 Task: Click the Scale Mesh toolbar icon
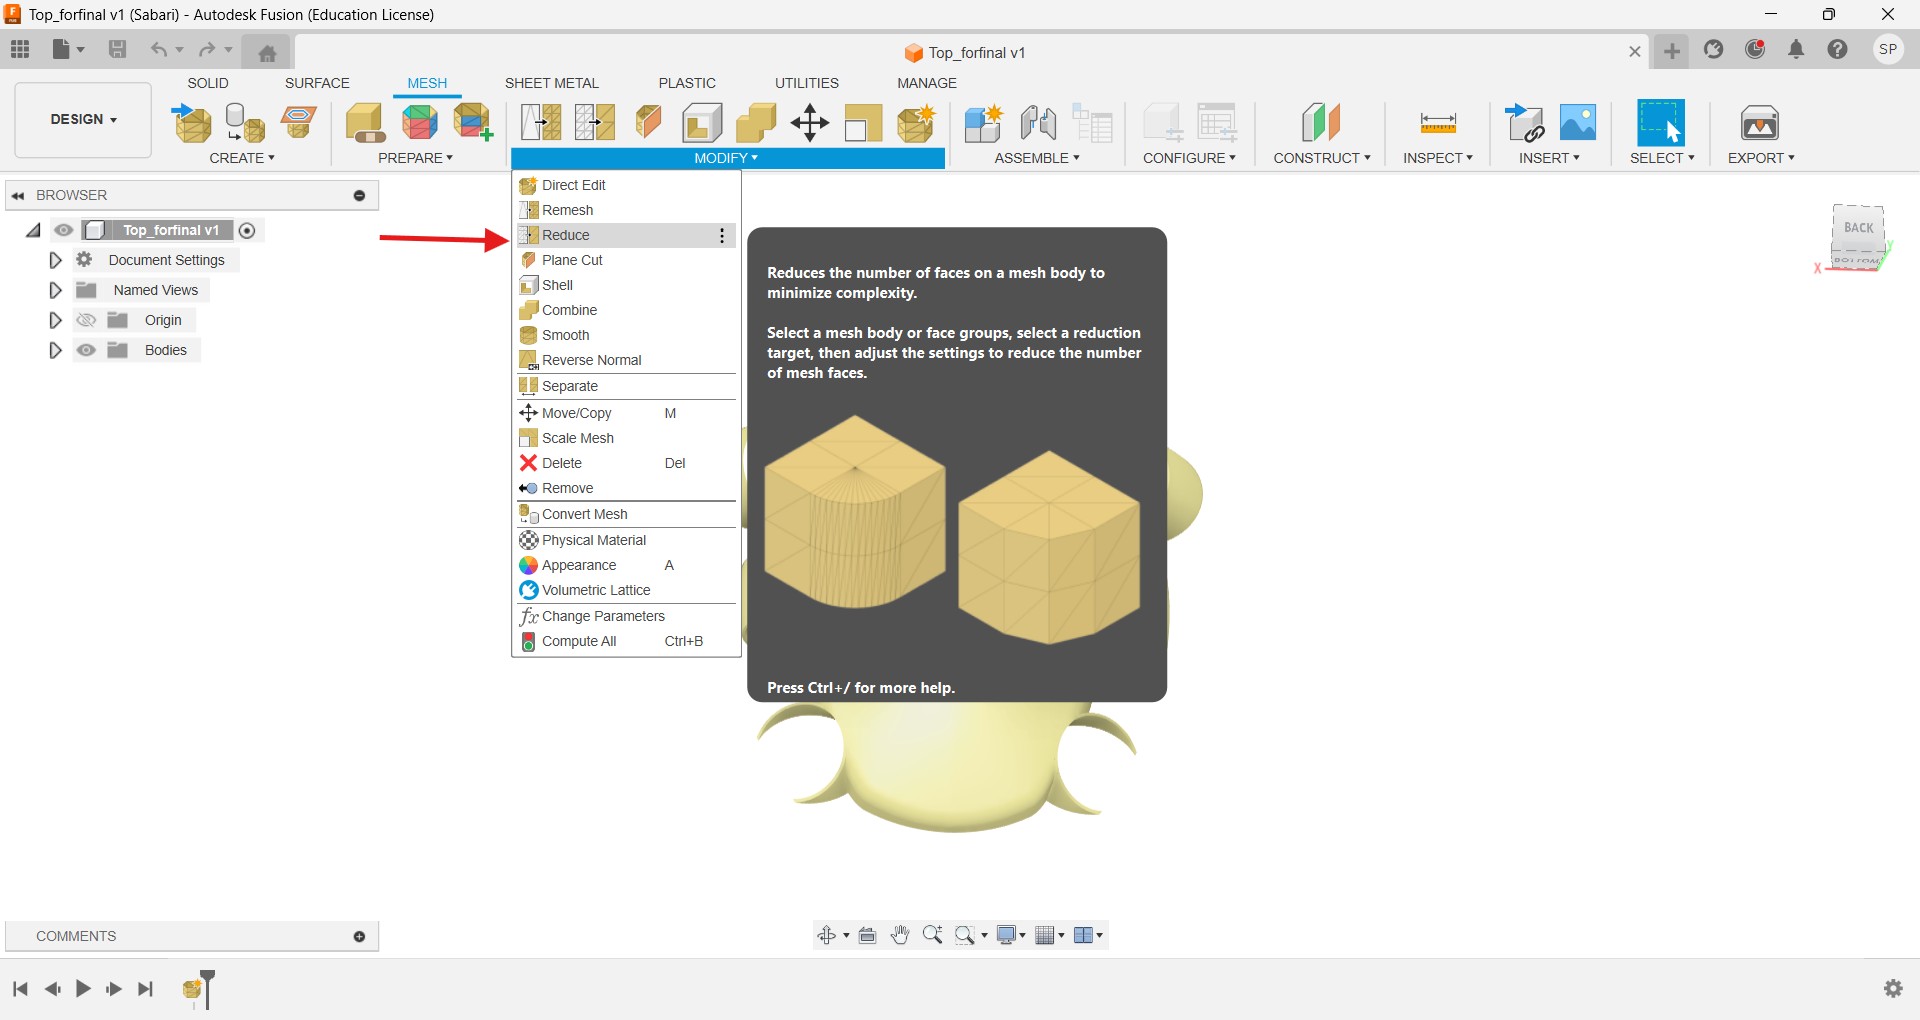pos(863,123)
